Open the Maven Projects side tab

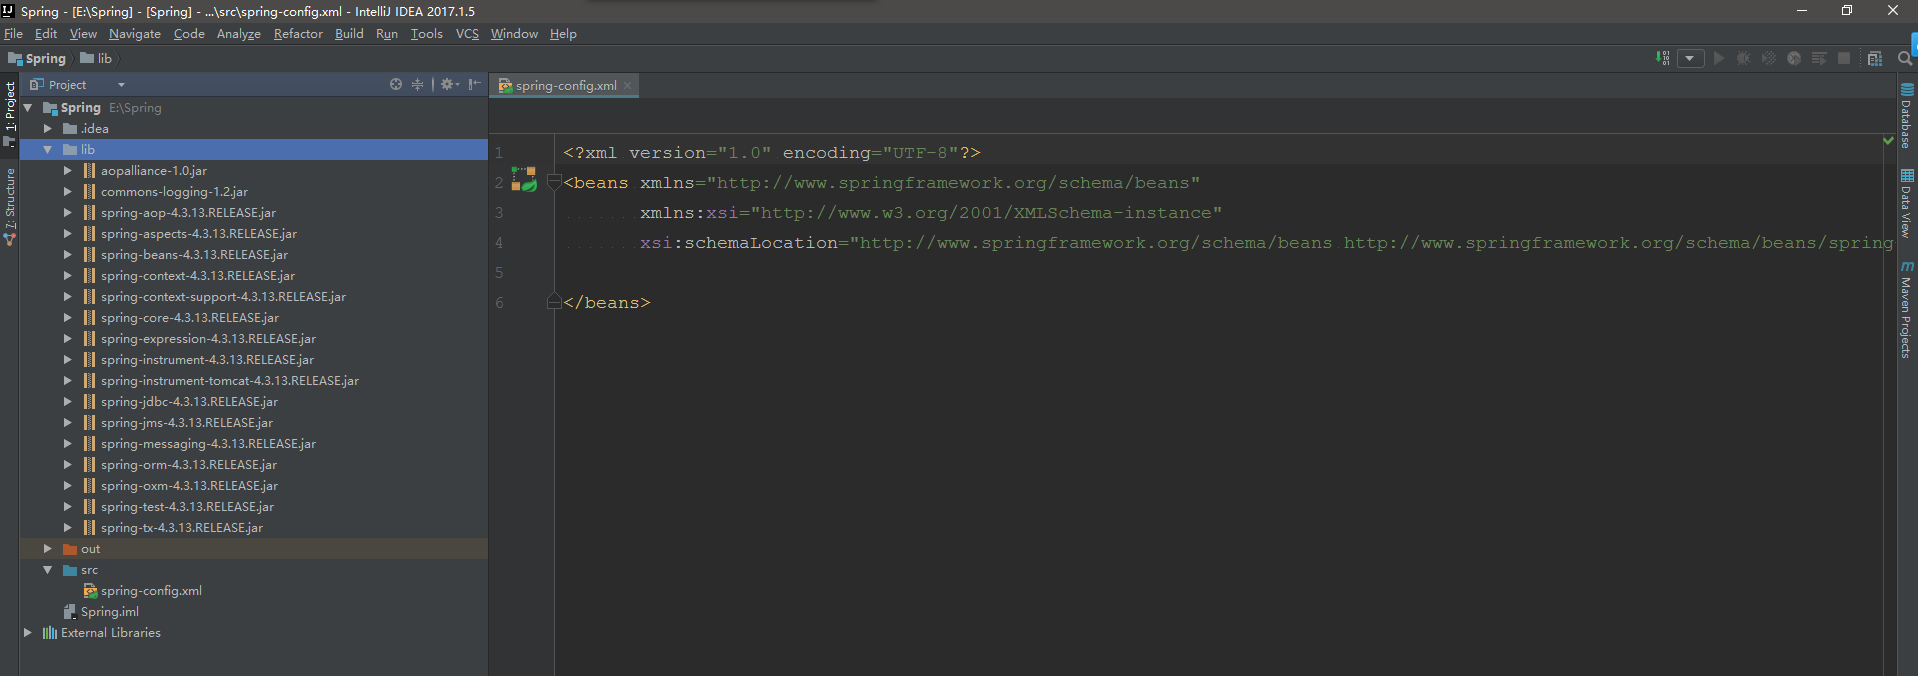[x=1906, y=309]
